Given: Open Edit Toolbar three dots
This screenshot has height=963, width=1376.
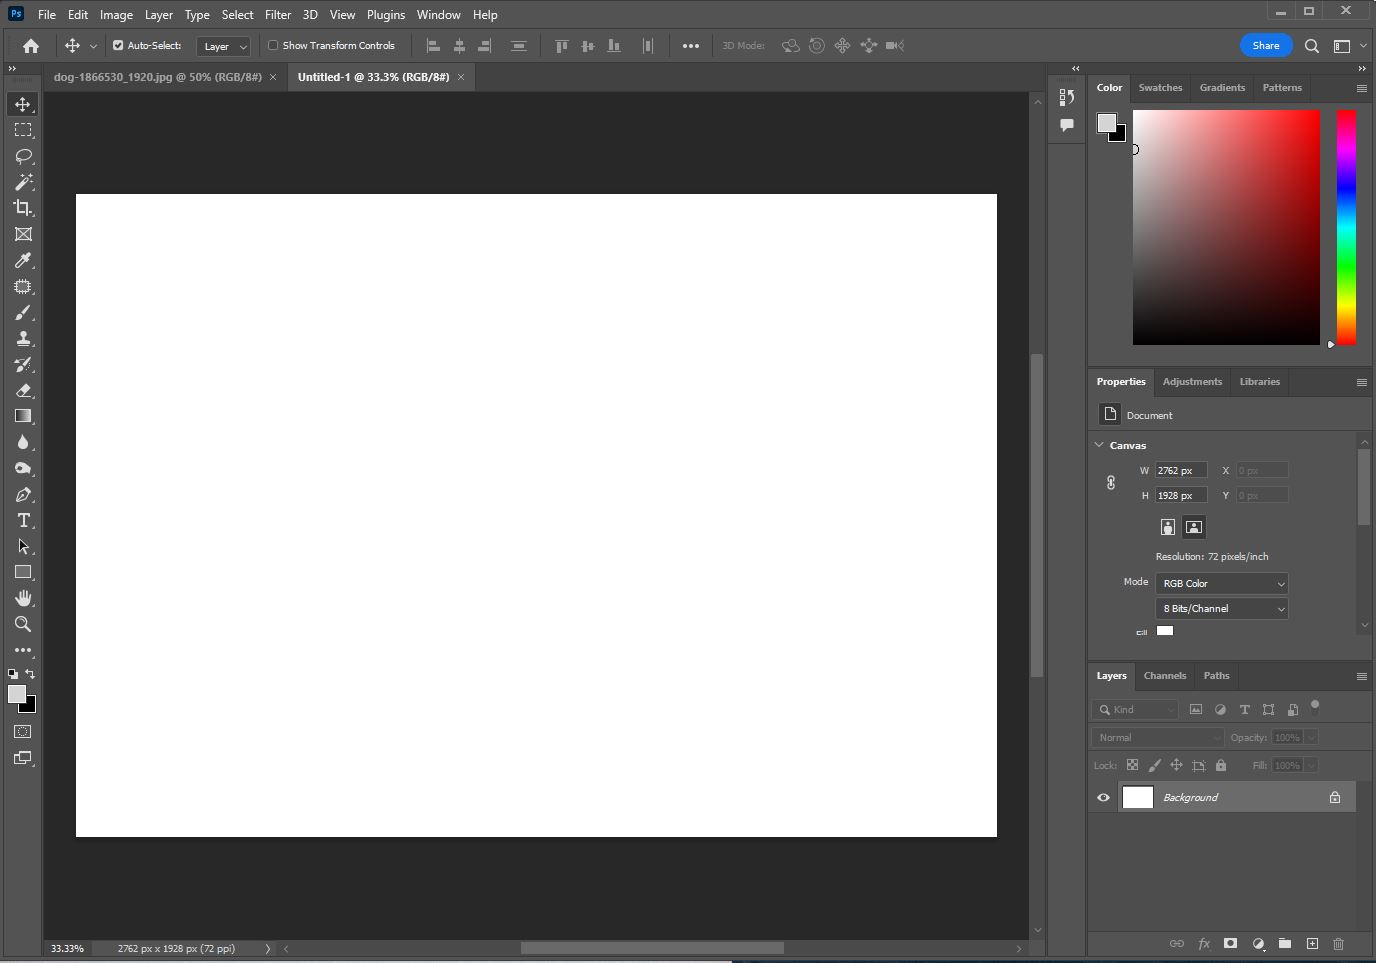Looking at the screenshot, I should [23, 650].
